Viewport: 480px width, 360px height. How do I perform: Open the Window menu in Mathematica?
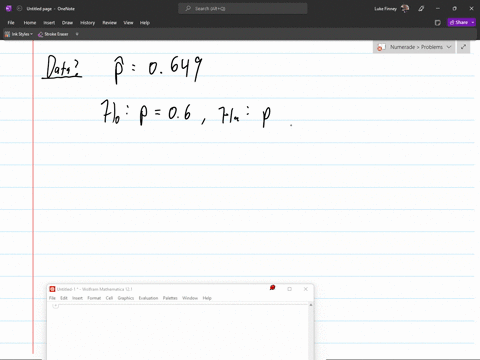190,298
